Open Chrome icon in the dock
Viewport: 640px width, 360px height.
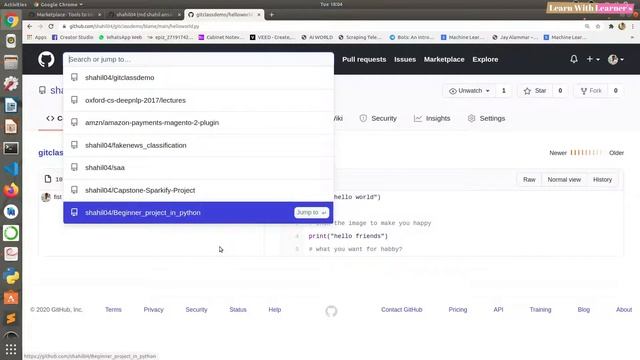pos(11,20)
